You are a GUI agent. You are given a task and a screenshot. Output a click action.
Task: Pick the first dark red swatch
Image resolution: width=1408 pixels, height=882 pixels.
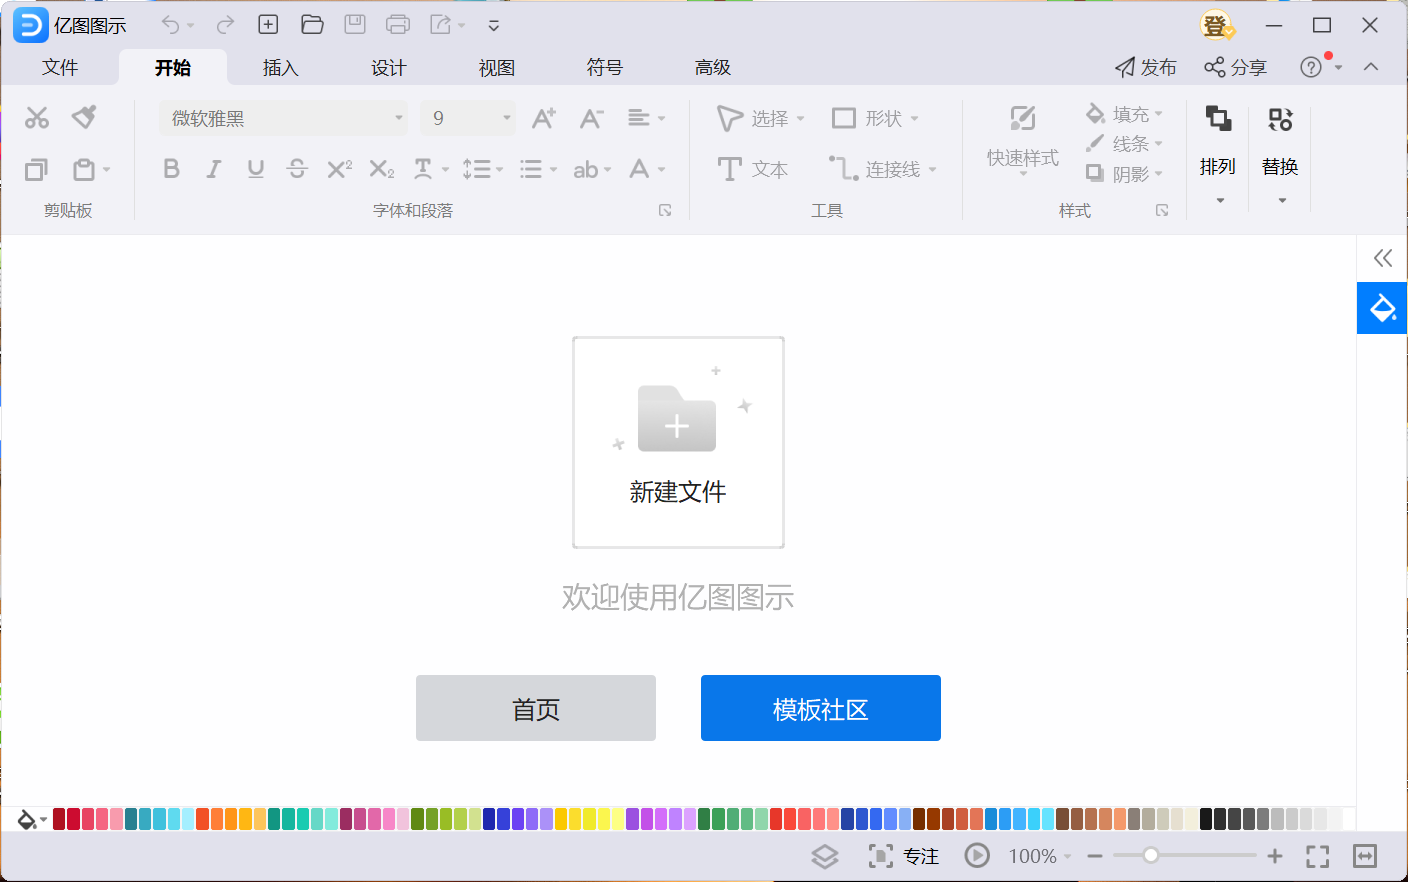[x=59, y=819]
